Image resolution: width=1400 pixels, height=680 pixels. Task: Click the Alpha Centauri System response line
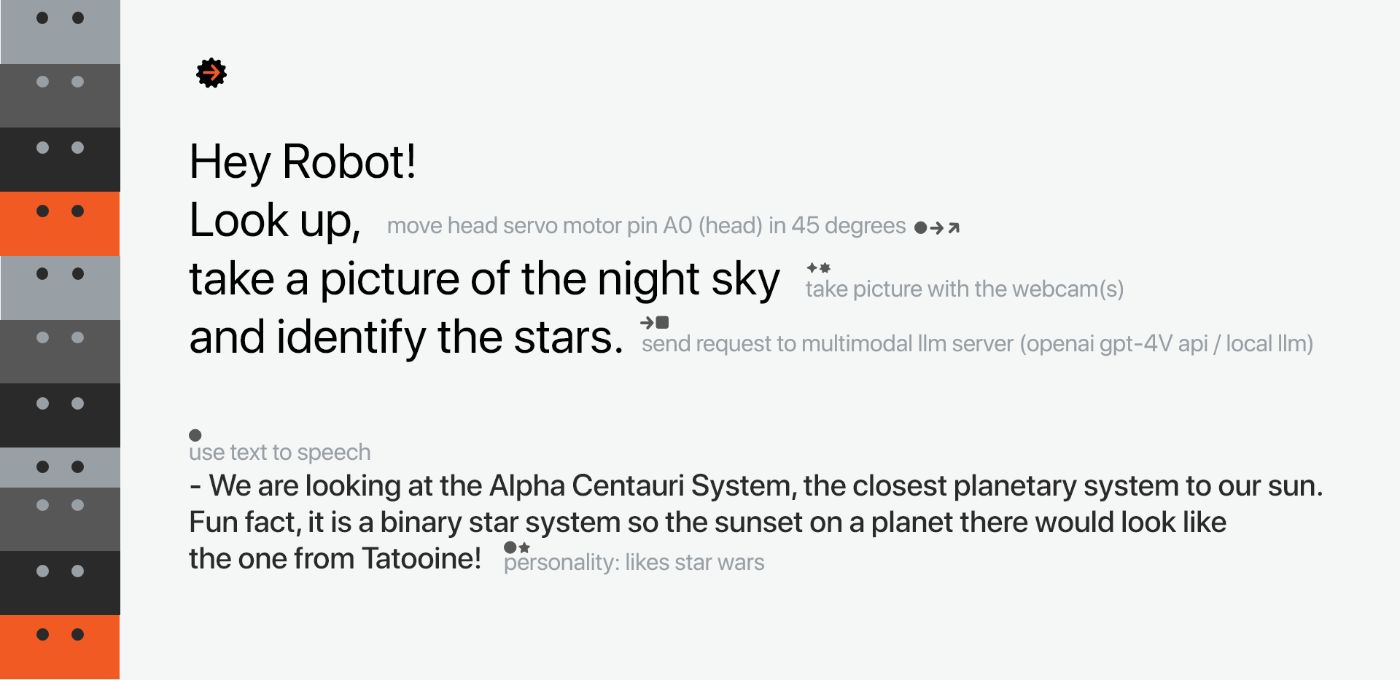pos(755,487)
